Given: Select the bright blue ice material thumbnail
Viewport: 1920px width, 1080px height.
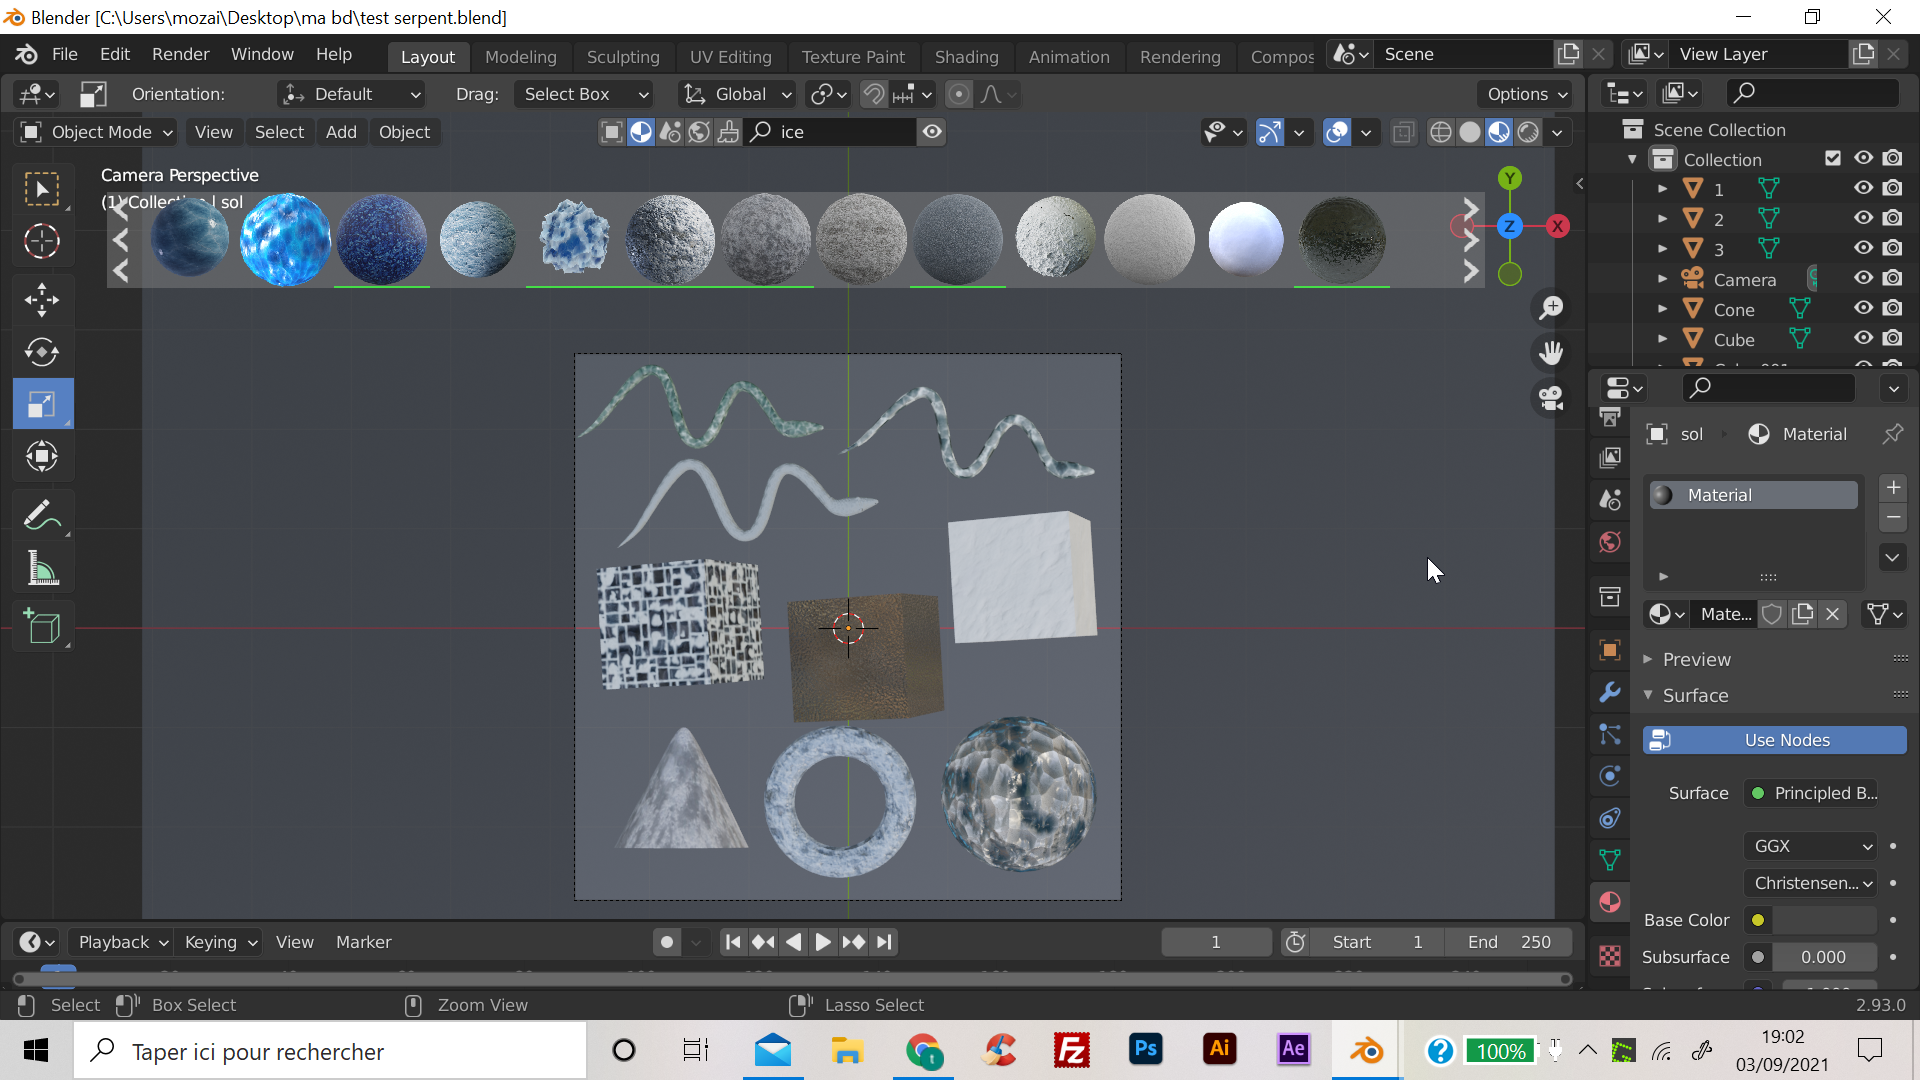Looking at the screenshot, I should 285,240.
